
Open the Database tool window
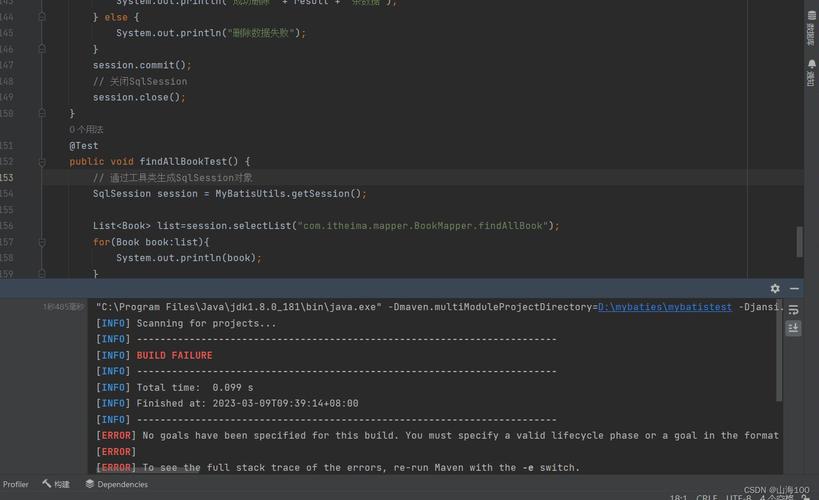[811, 28]
